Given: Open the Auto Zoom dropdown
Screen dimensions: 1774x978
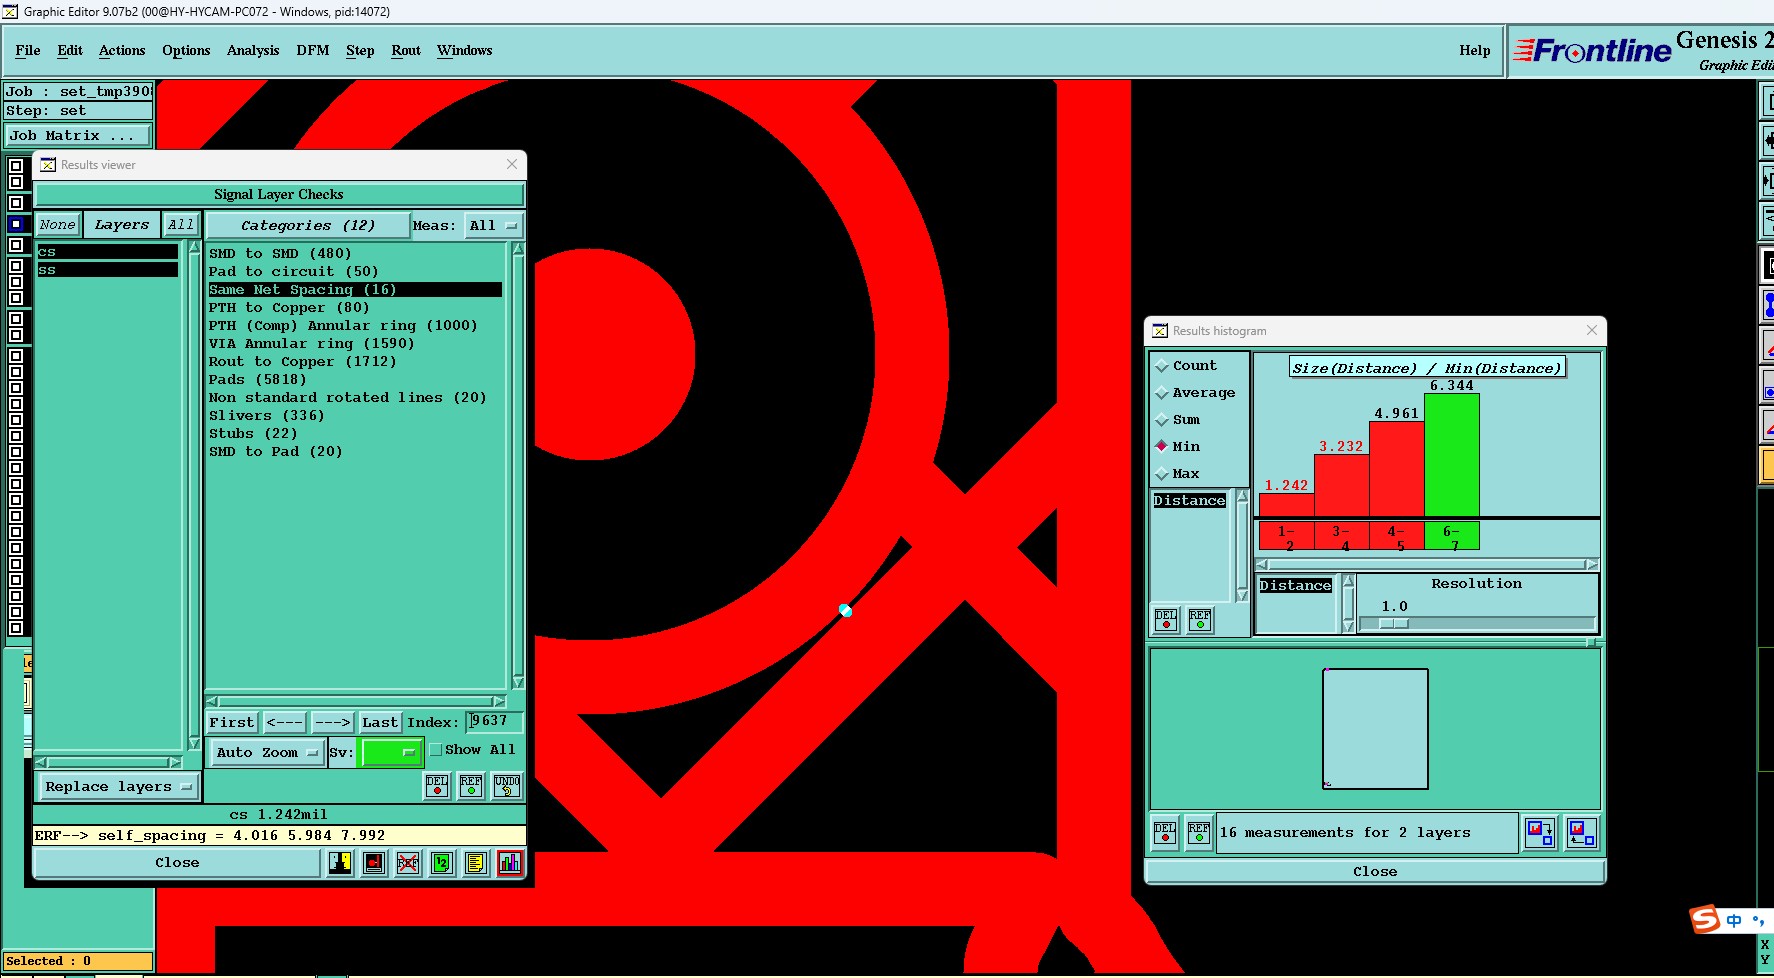Looking at the screenshot, I should [266, 753].
